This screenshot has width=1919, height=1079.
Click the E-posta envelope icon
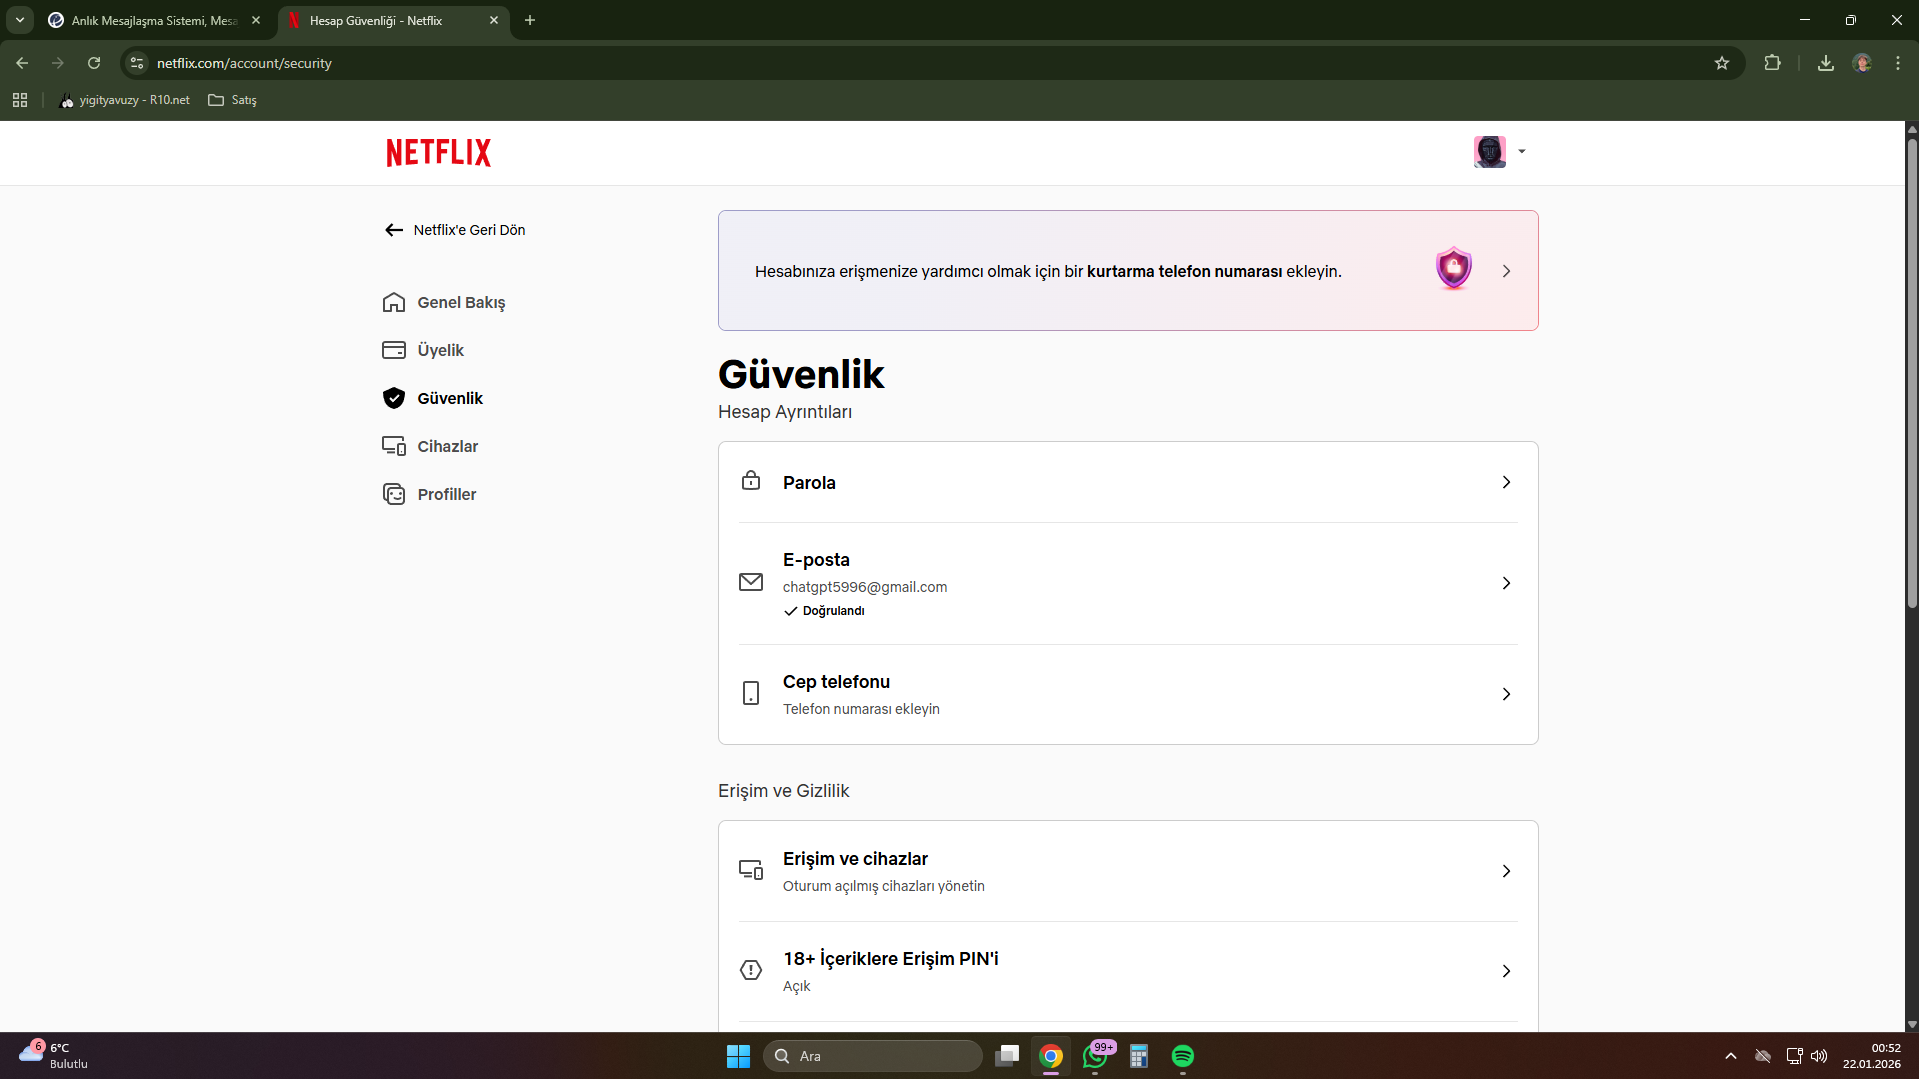click(751, 582)
